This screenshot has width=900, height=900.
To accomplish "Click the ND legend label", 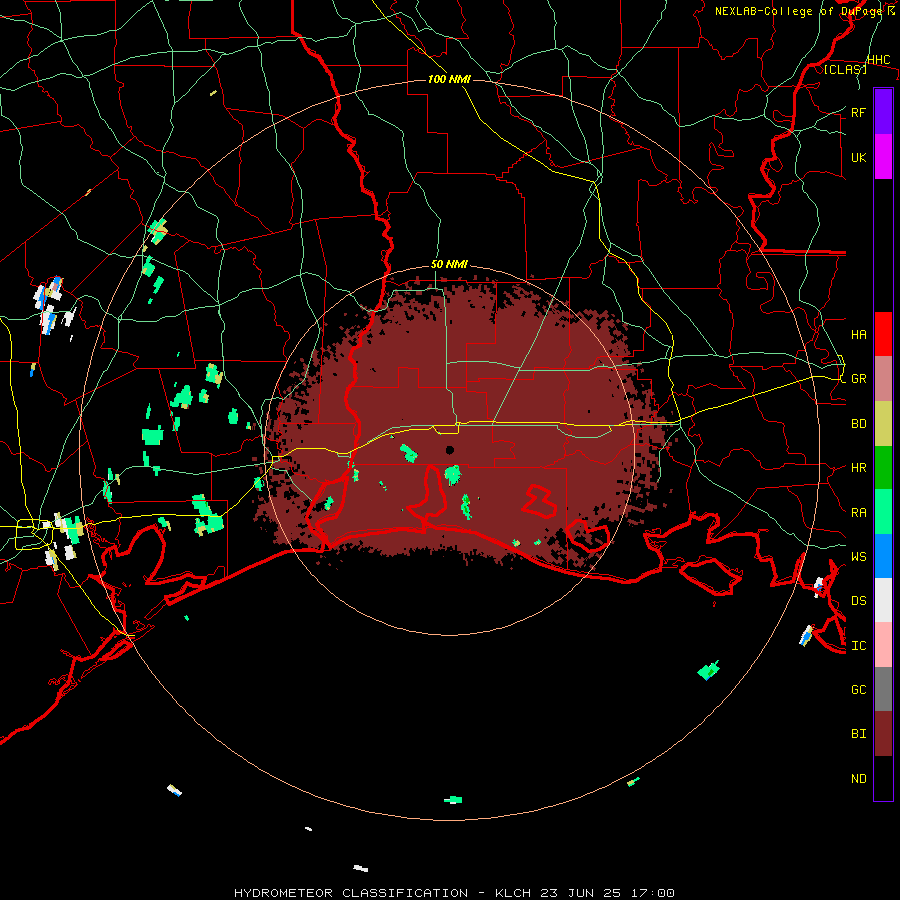I will pos(858,779).
